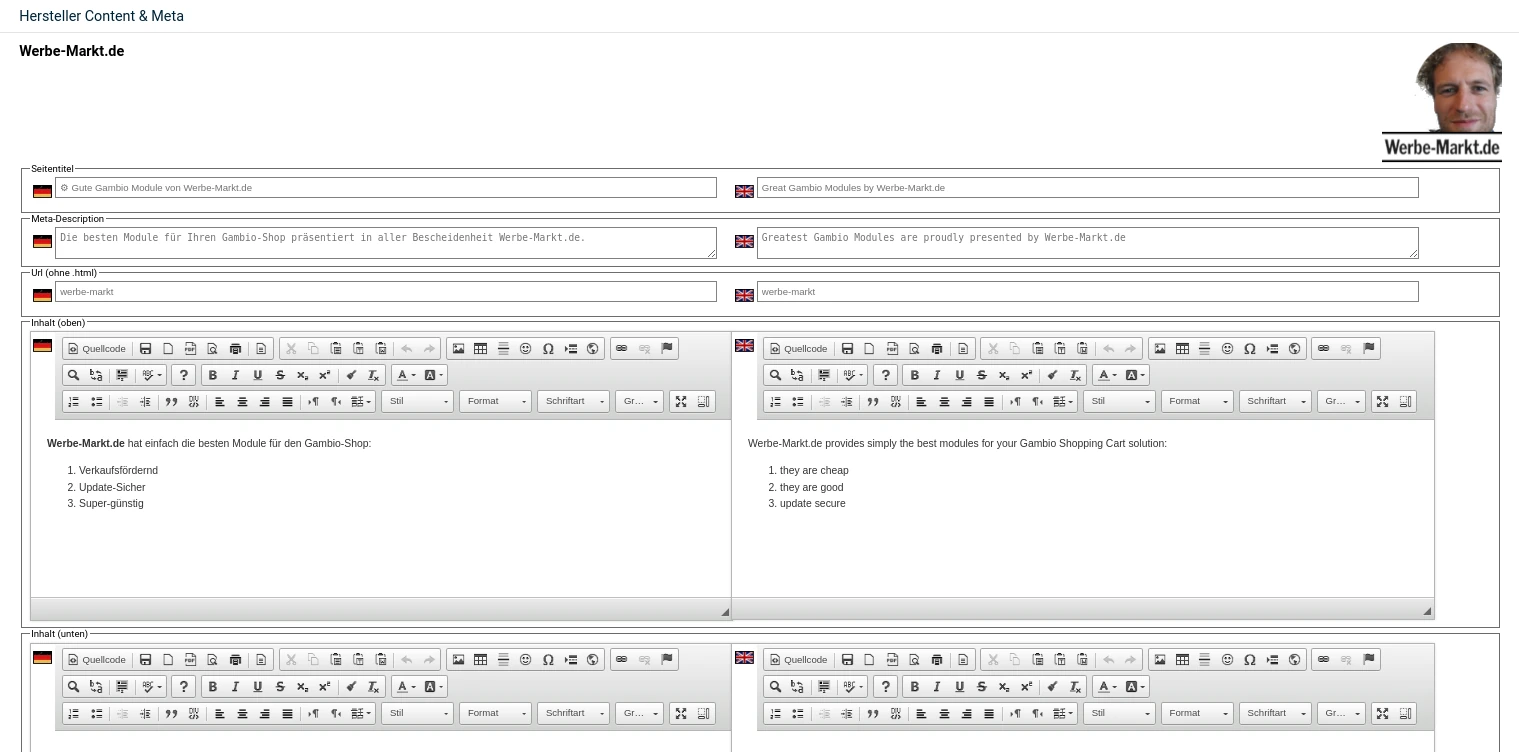Print from German Inhalt (unten) editor toolbar

point(235,660)
